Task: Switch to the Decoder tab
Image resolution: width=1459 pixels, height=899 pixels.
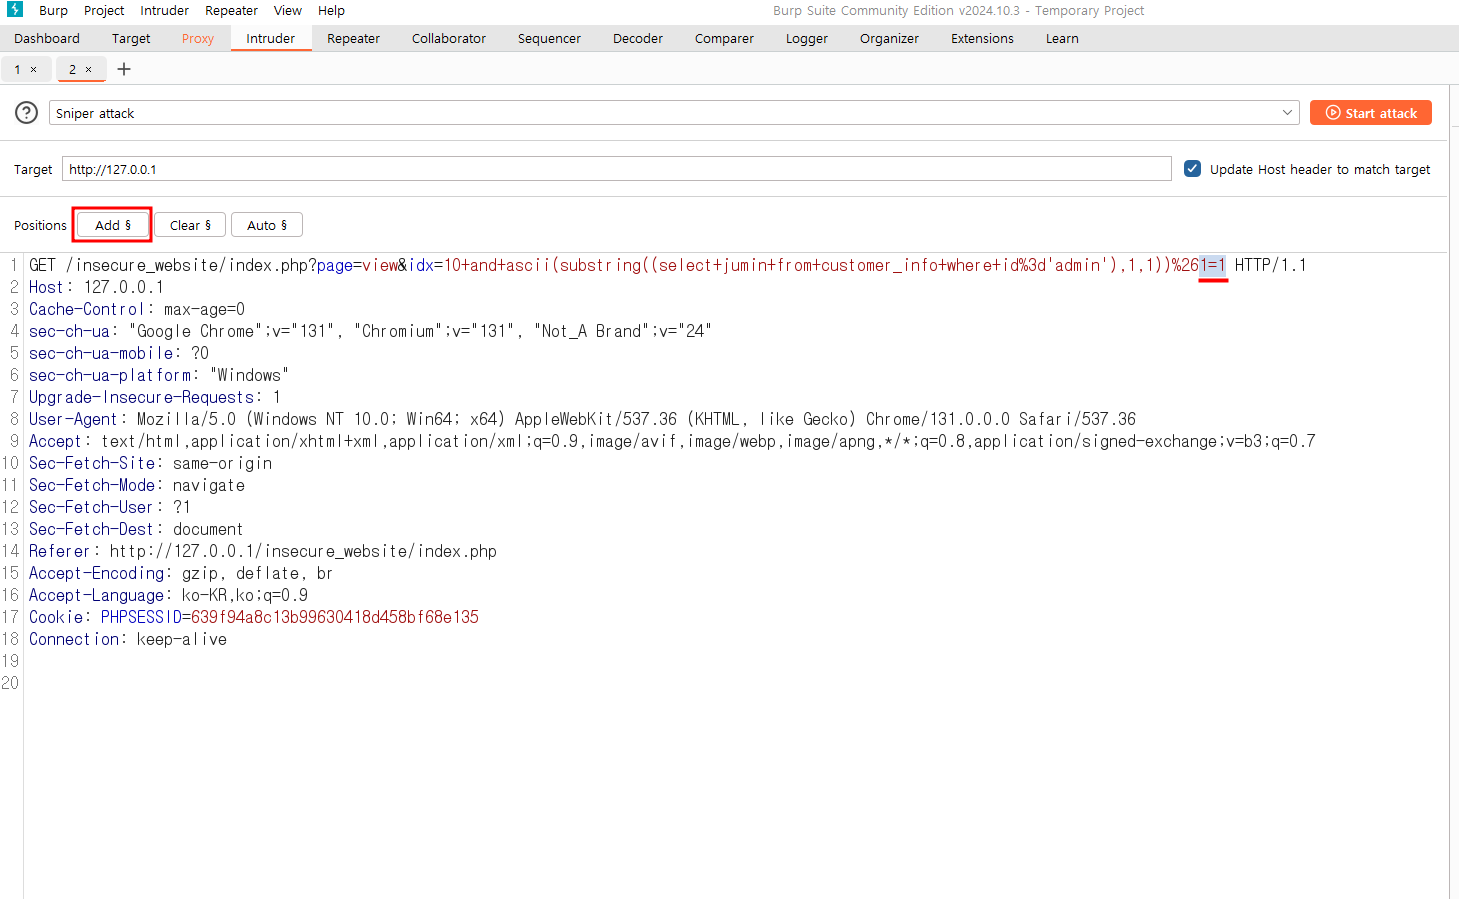Action: [638, 39]
